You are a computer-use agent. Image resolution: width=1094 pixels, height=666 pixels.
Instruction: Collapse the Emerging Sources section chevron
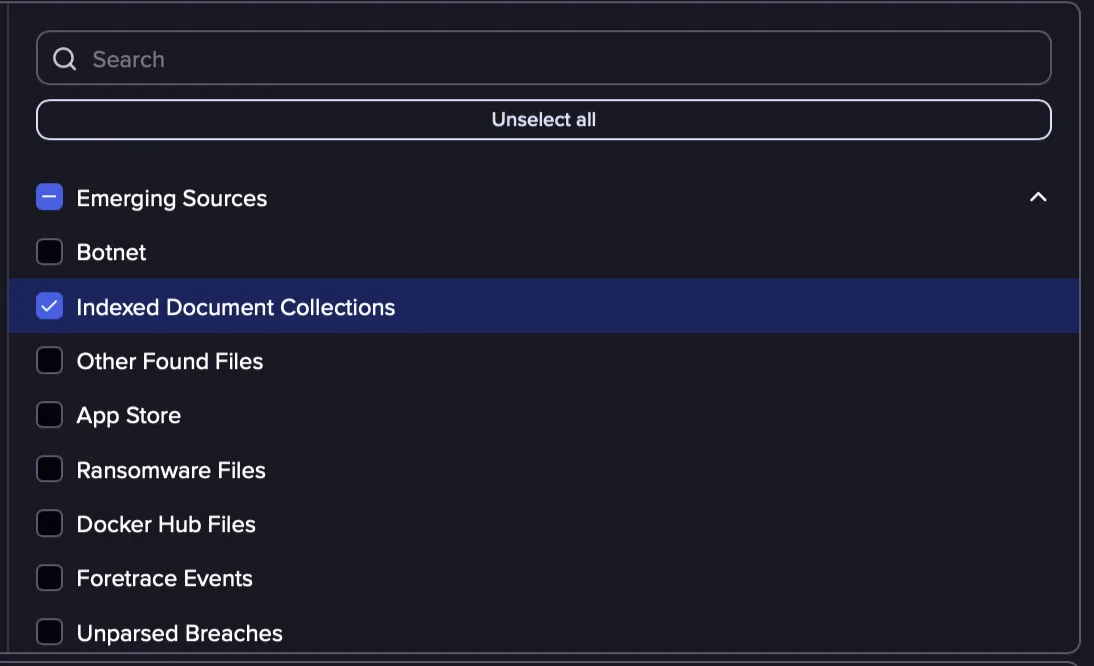click(1038, 197)
